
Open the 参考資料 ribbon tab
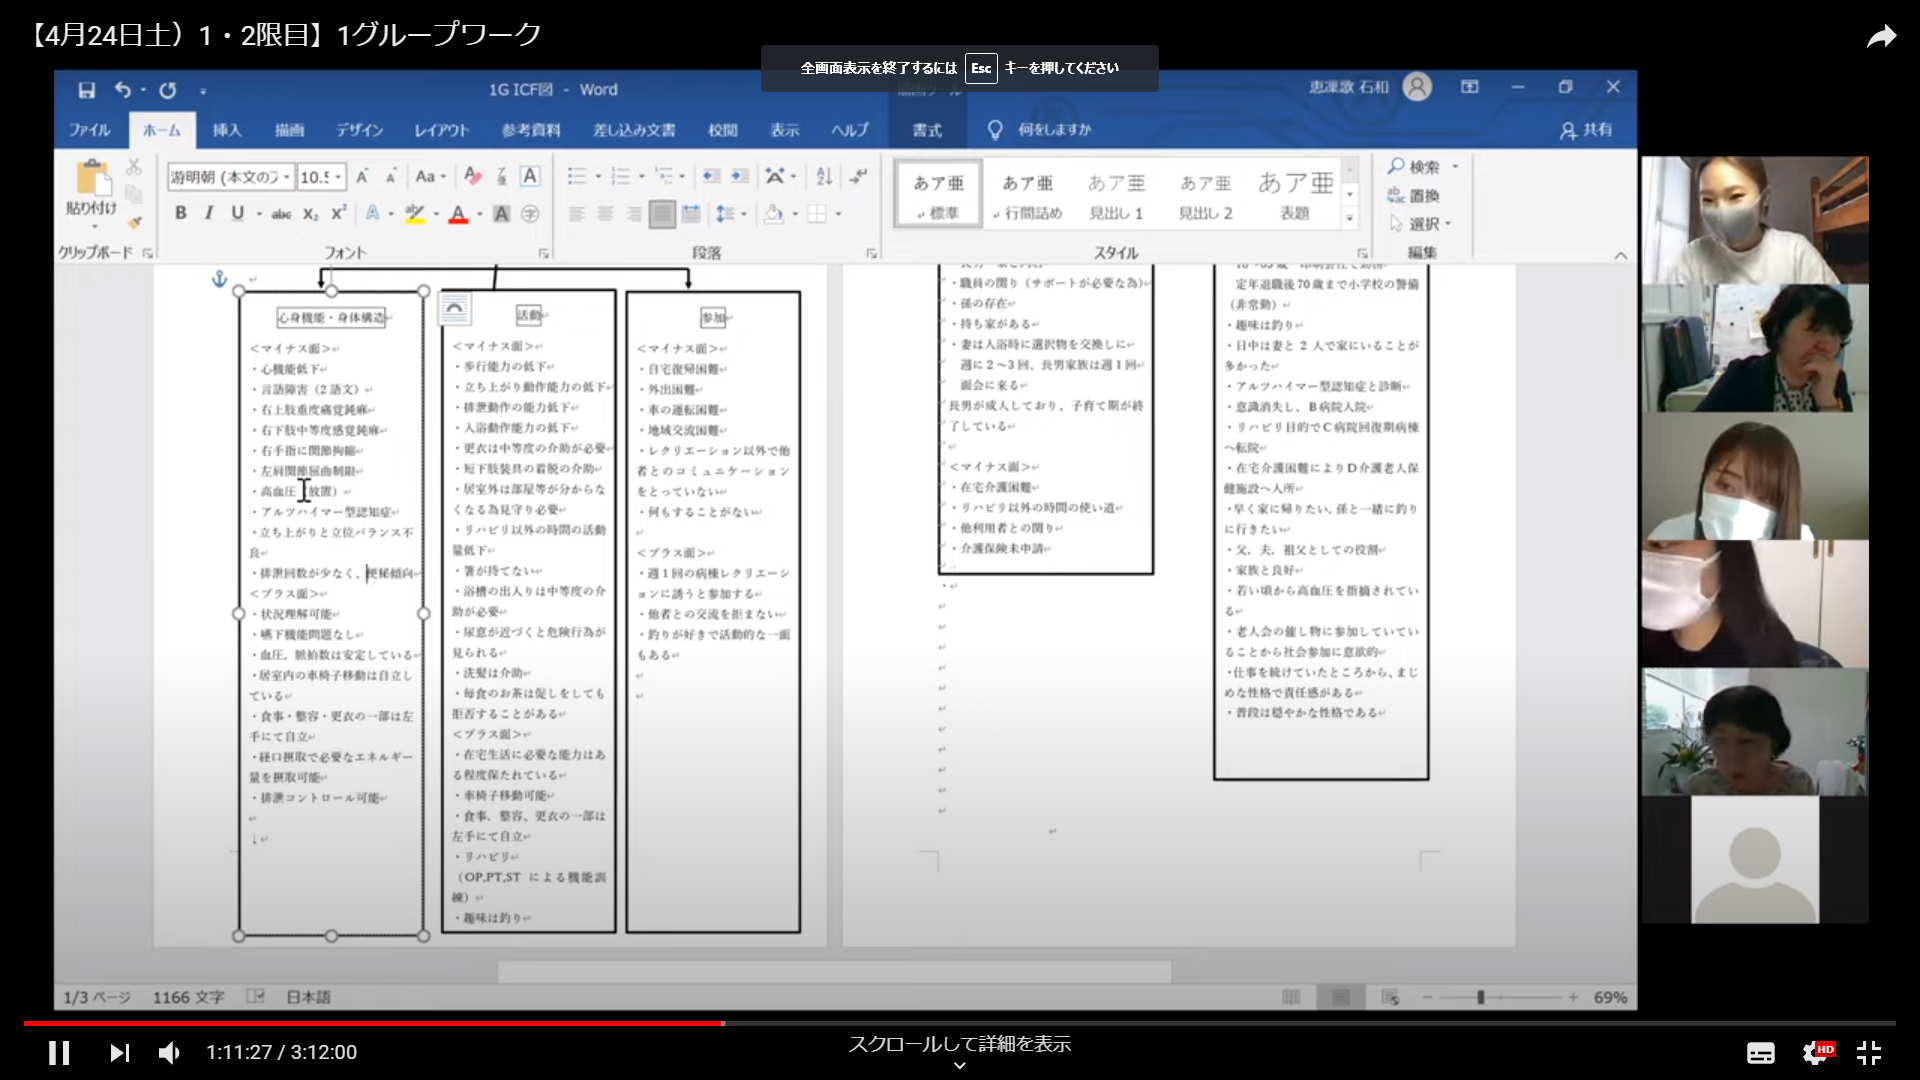click(531, 130)
